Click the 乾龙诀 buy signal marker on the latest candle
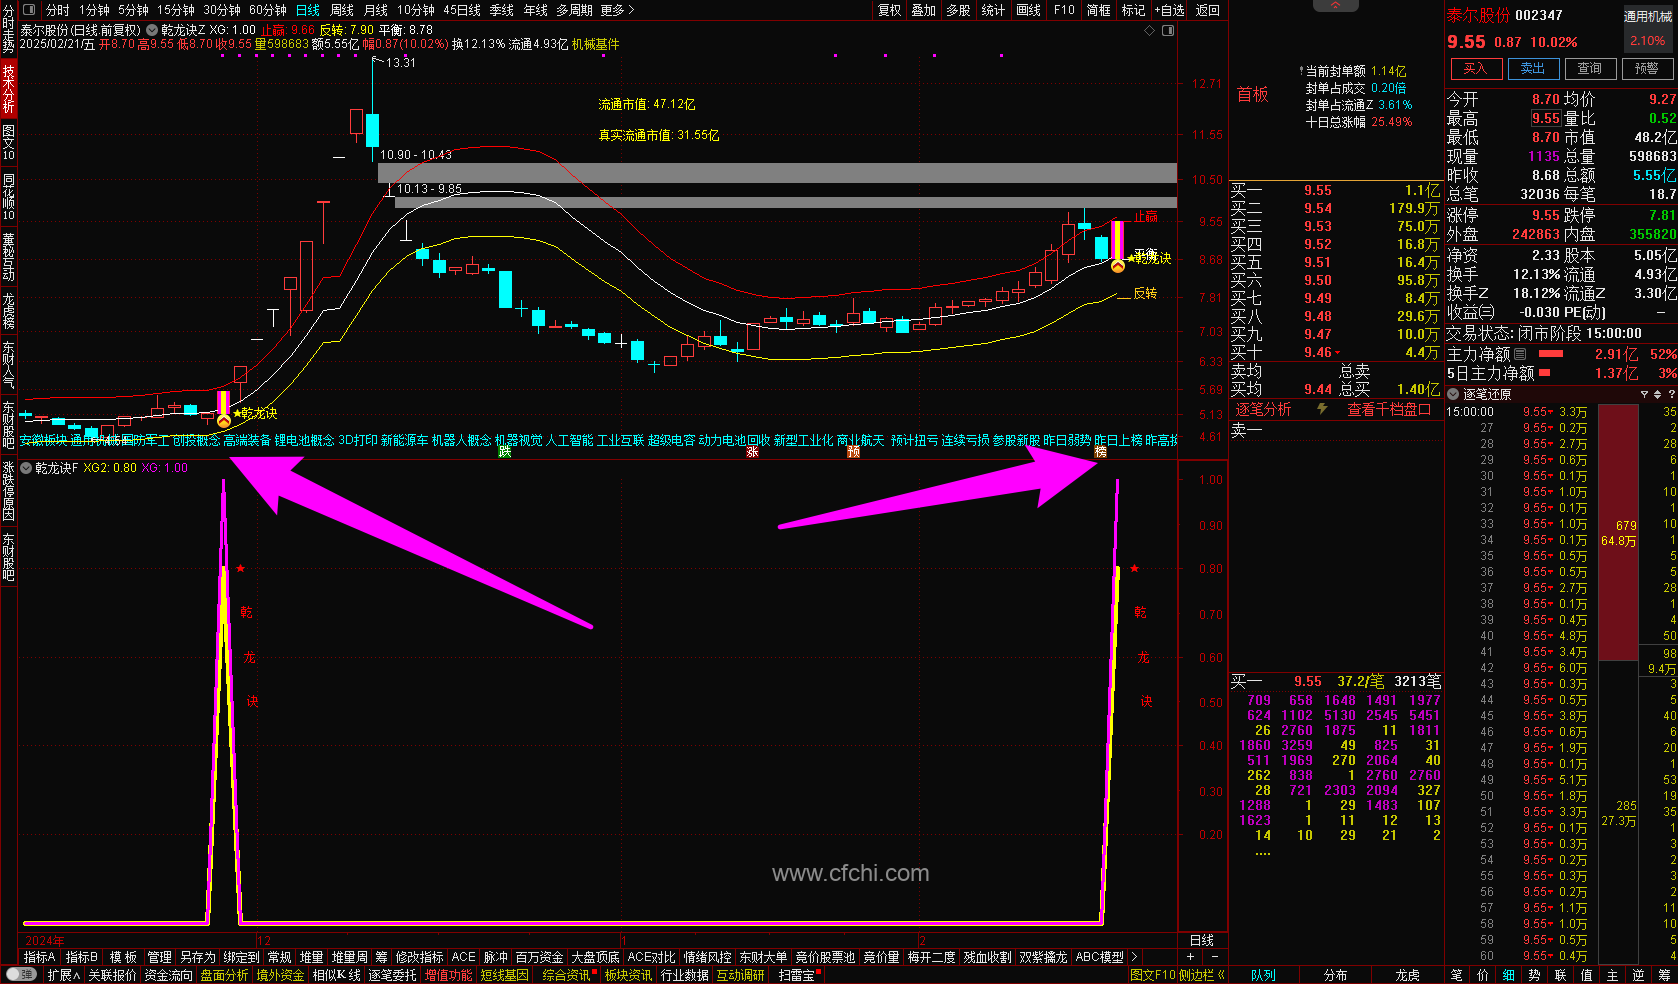 point(1118,265)
